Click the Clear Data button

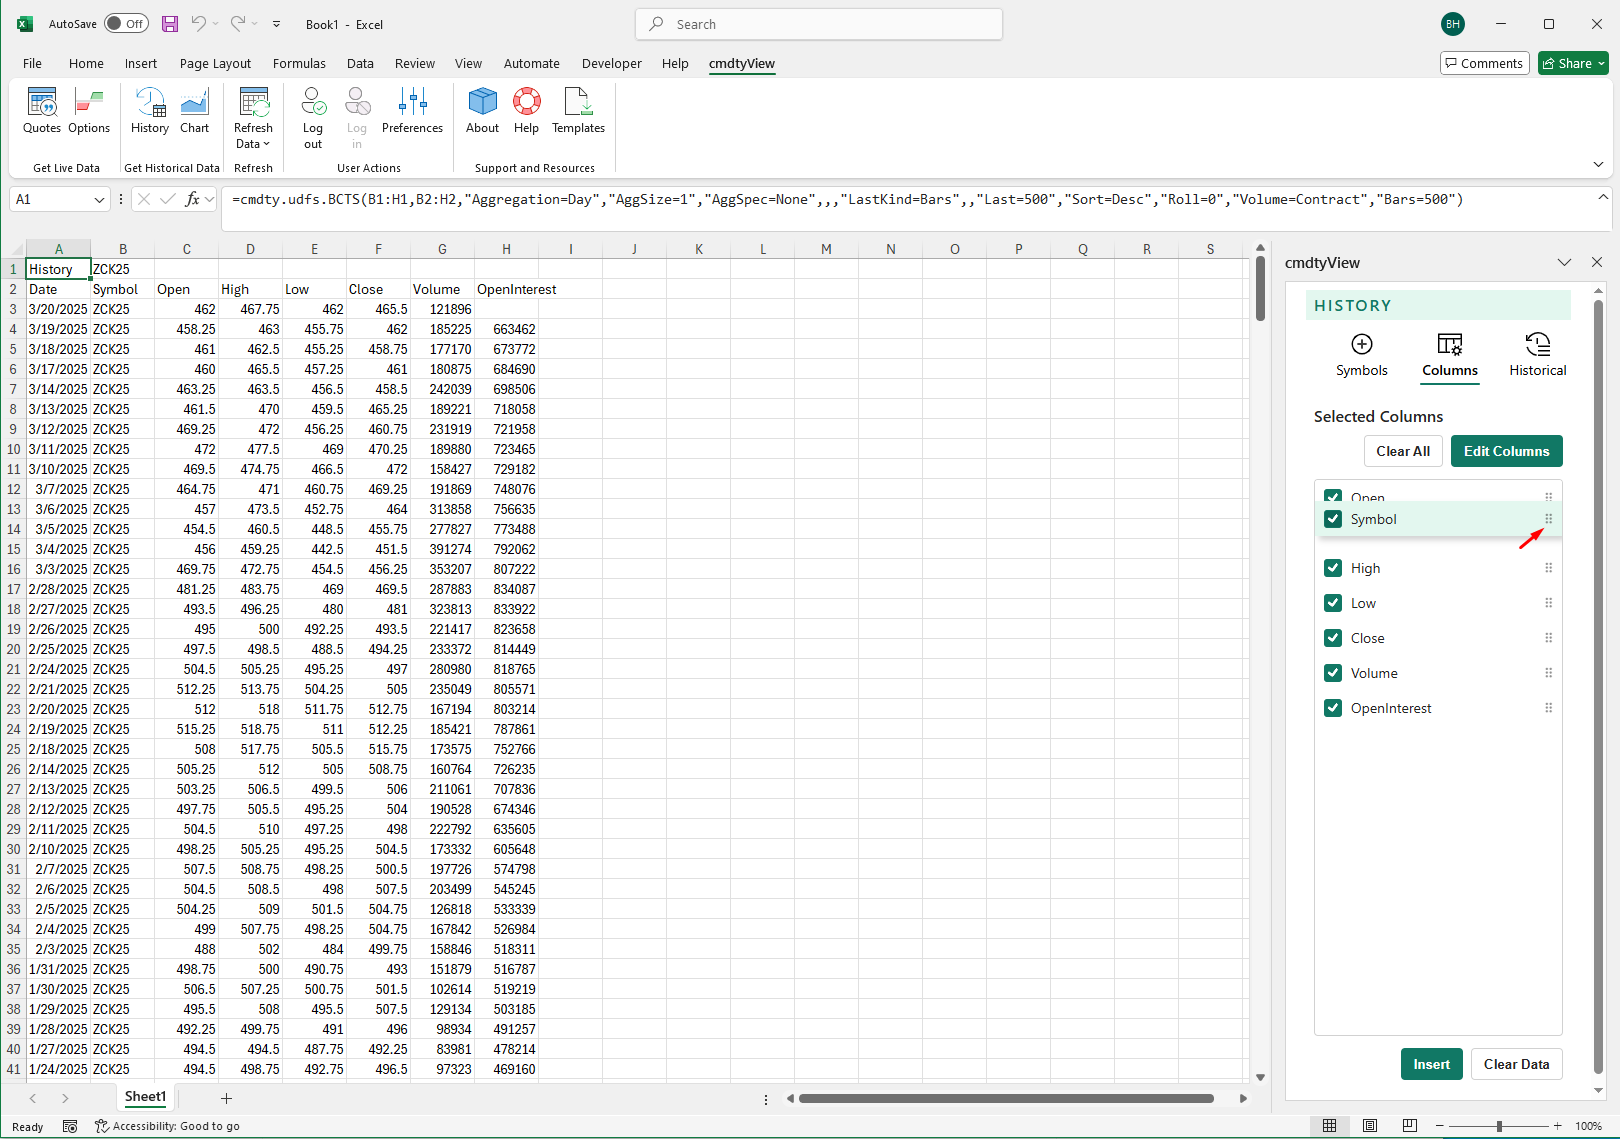point(1516,1064)
